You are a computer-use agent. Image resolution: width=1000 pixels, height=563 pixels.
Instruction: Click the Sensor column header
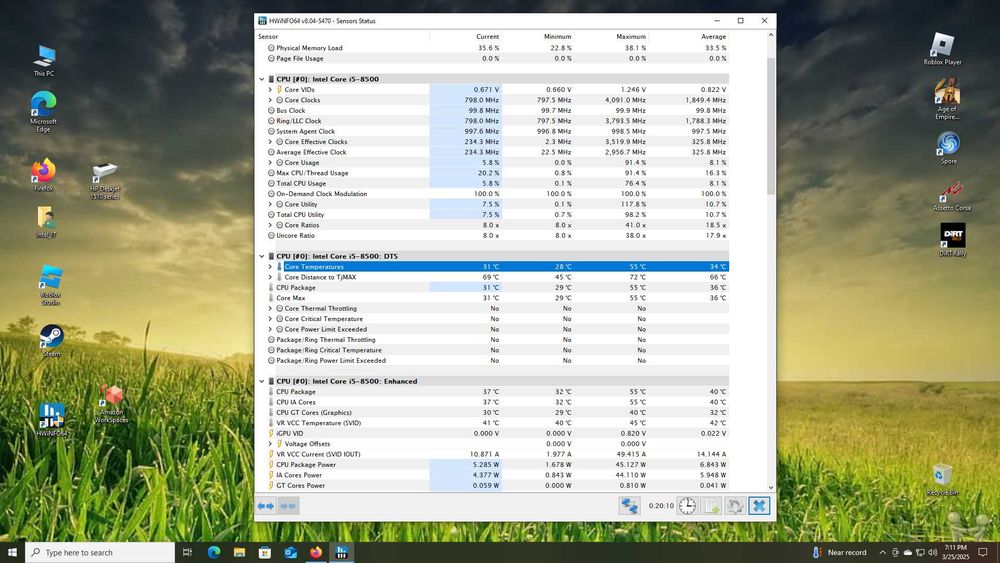(342, 36)
